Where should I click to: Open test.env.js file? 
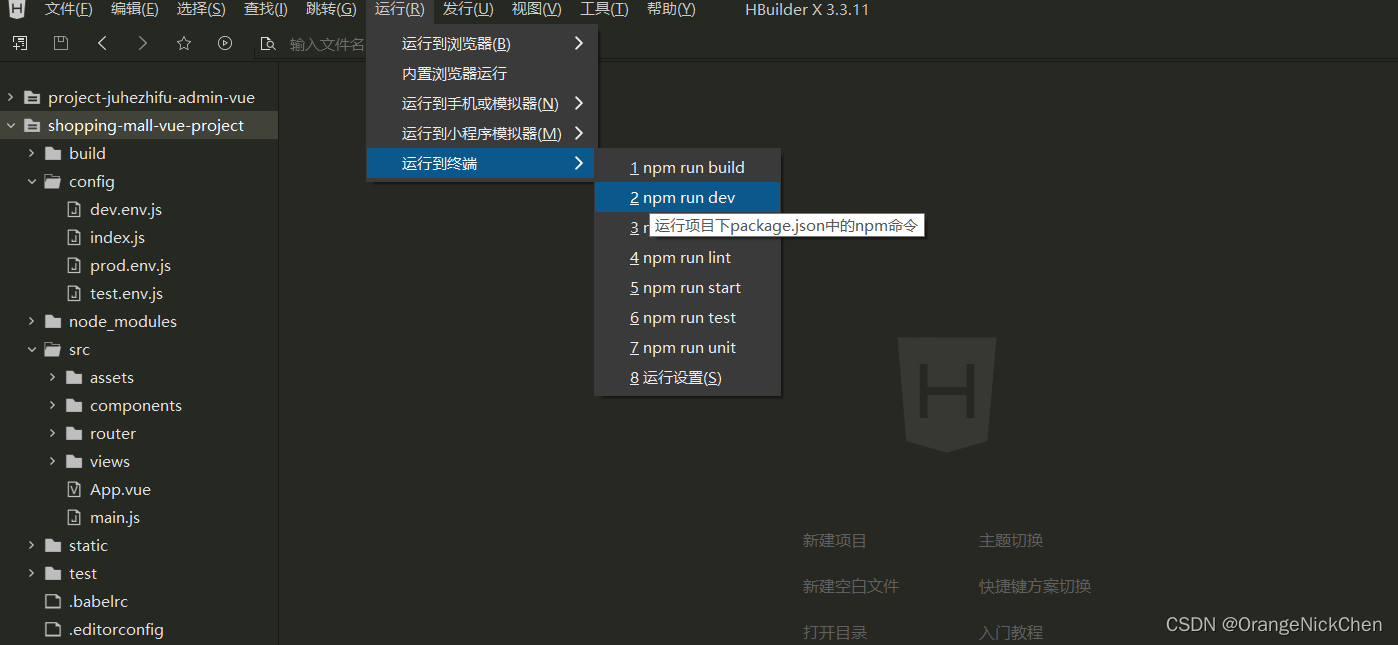pyautogui.click(x=126, y=294)
